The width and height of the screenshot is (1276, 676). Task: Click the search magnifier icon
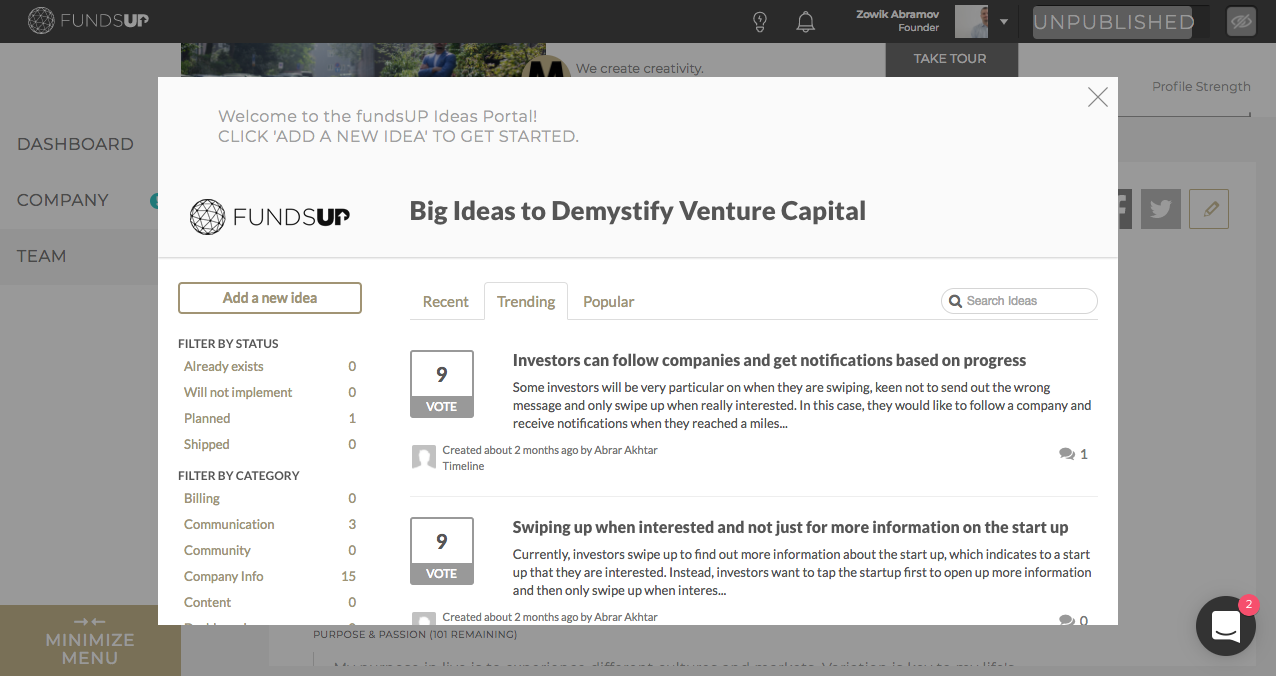click(955, 301)
